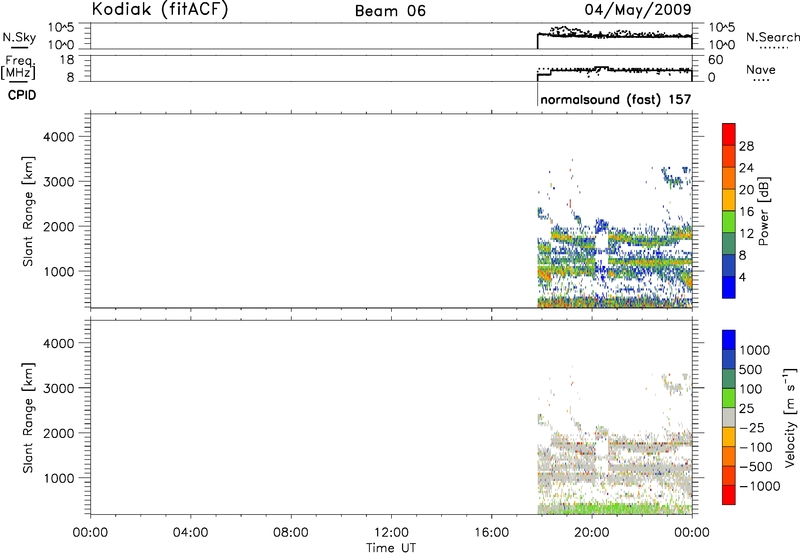The height and width of the screenshot is (554, 800).
Task: Click the "28" power colorbar label
Action: tap(746, 146)
